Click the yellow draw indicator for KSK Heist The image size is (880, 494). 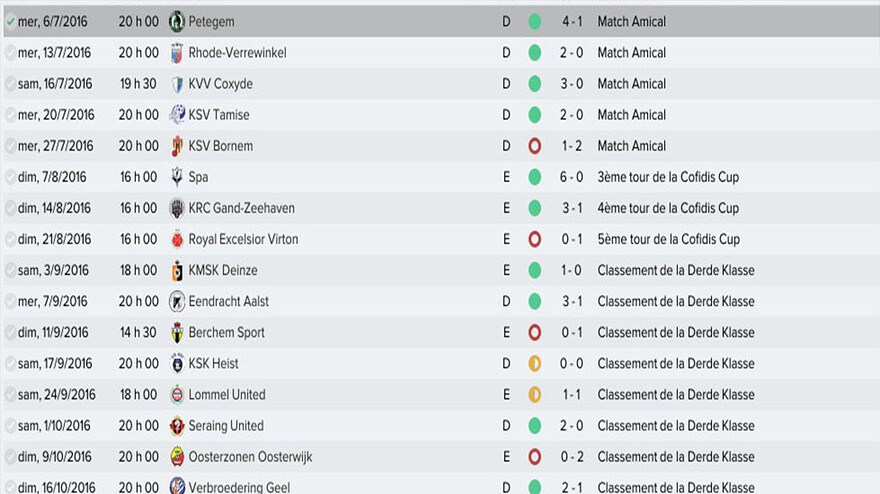click(x=535, y=363)
